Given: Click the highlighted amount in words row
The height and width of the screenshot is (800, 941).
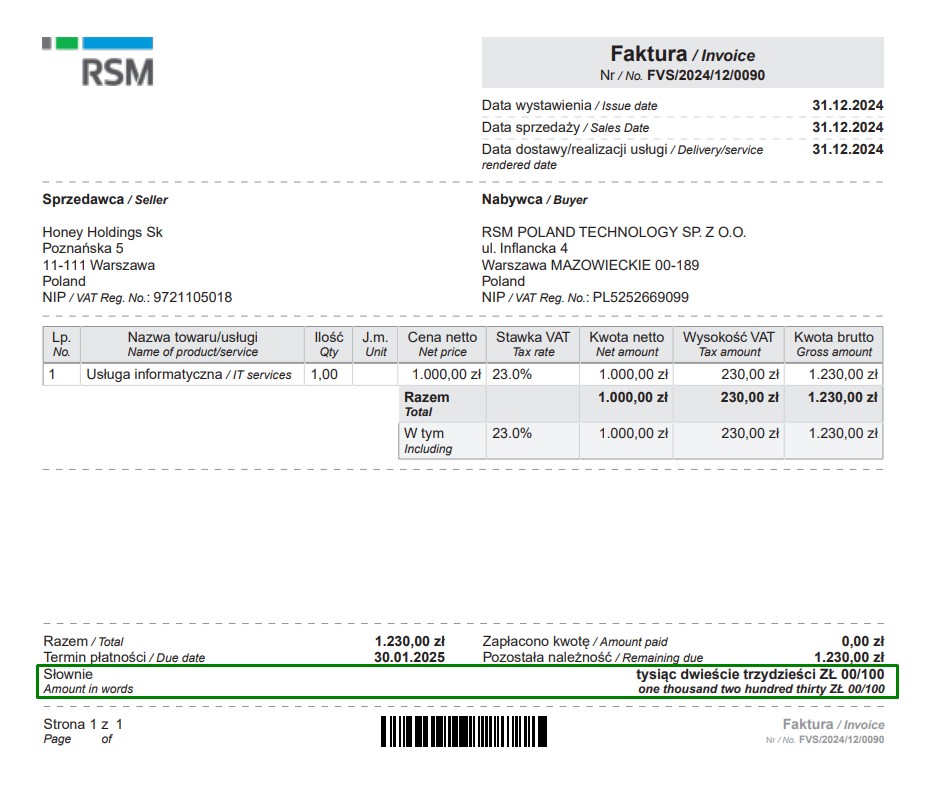Looking at the screenshot, I should 468,681.
